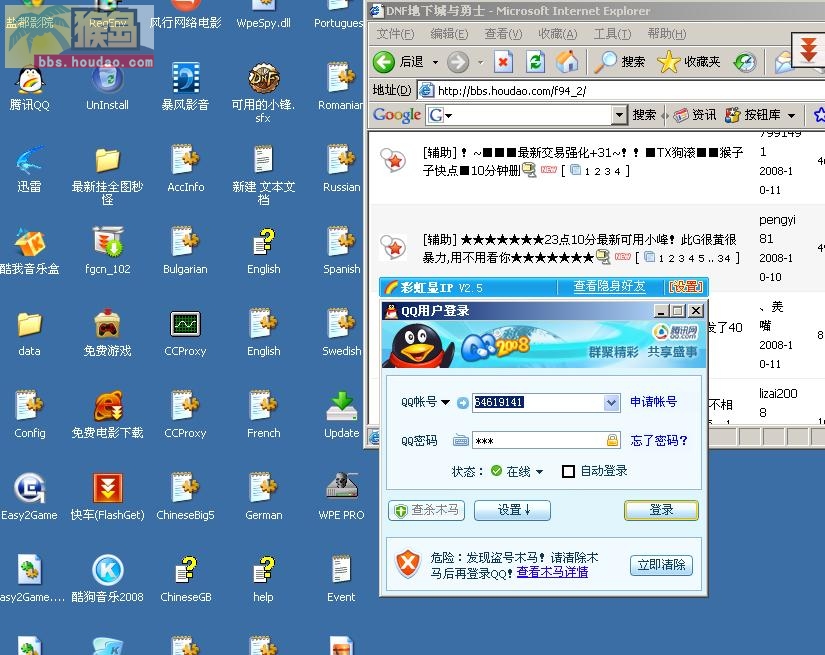Open the 申请帐号 link
This screenshot has height=655, width=825.
(x=653, y=402)
